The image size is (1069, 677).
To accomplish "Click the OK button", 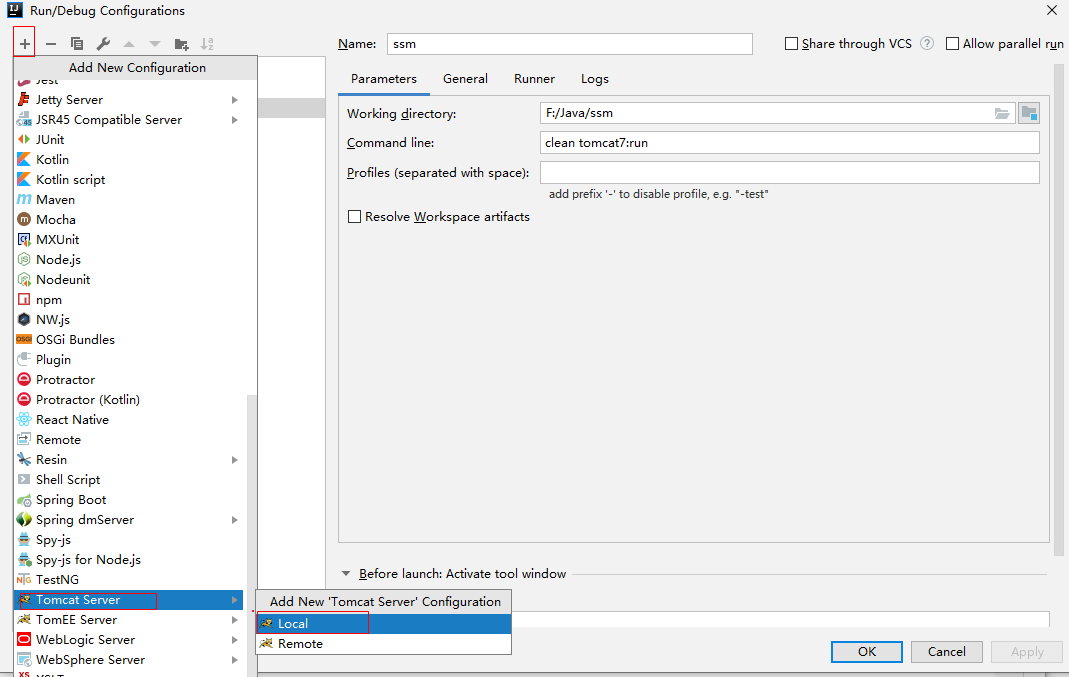I will [x=867, y=652].
